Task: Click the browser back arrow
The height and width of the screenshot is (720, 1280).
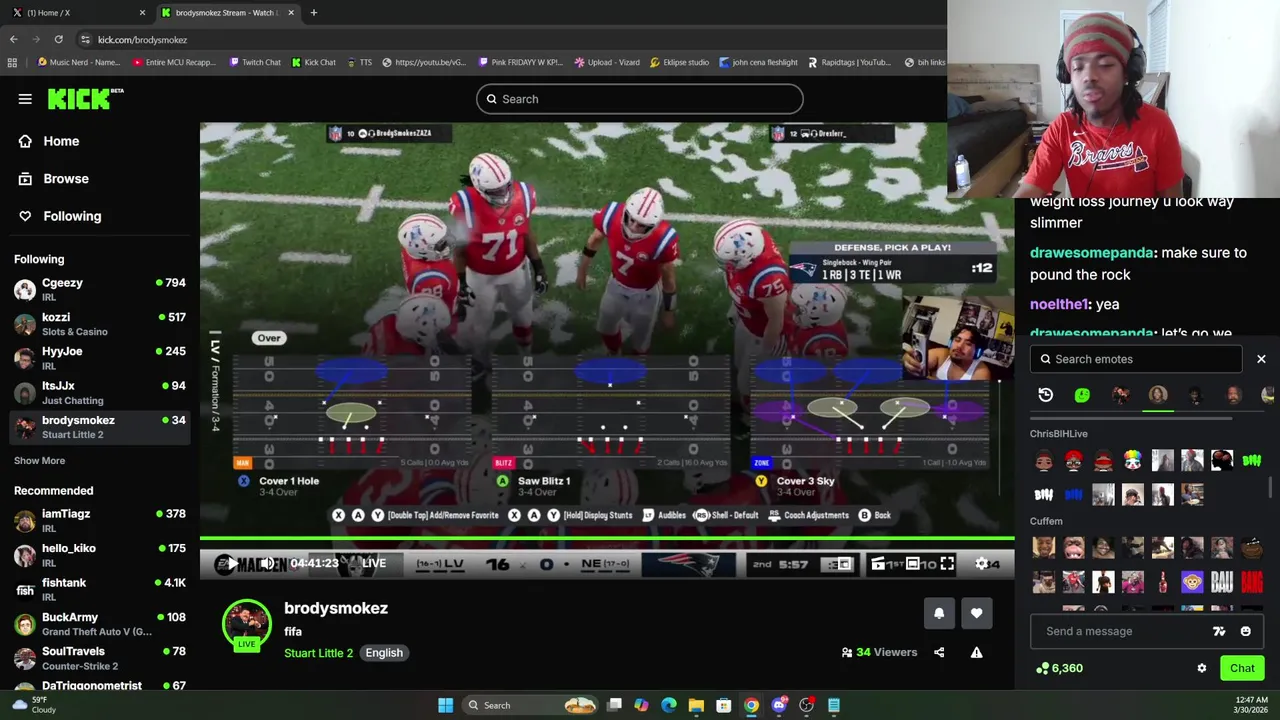Action: click(x=13, y=39)
